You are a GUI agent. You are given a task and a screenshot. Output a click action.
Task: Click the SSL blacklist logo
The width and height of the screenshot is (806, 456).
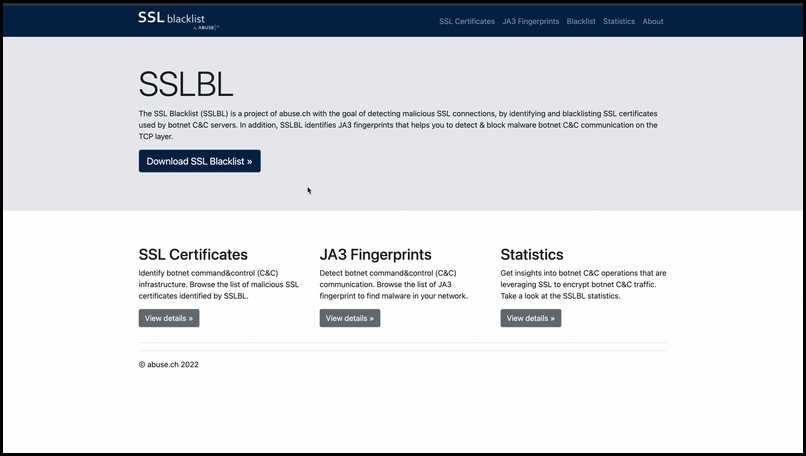(x=176, y=17)
